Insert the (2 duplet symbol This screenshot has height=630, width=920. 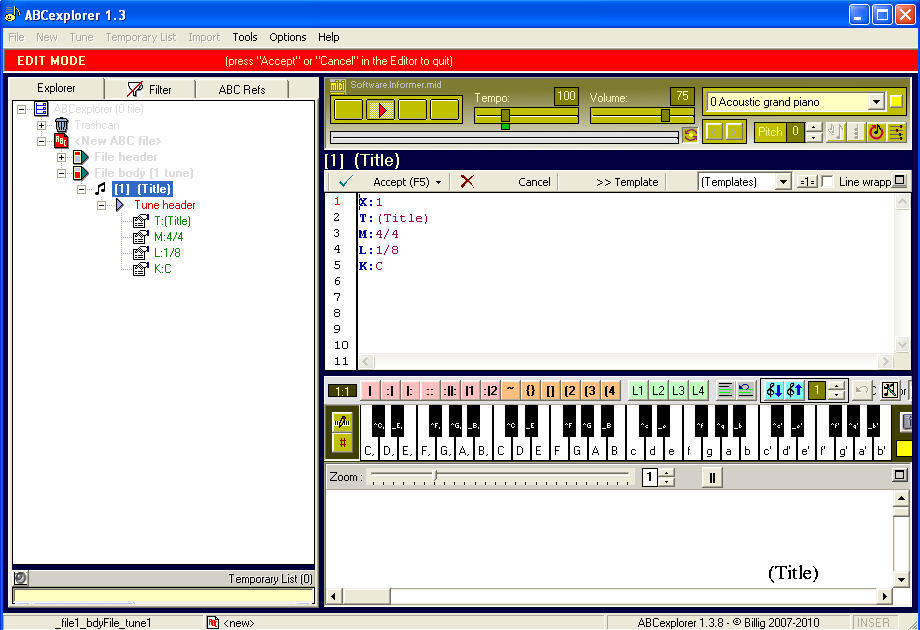click(570, 391)
